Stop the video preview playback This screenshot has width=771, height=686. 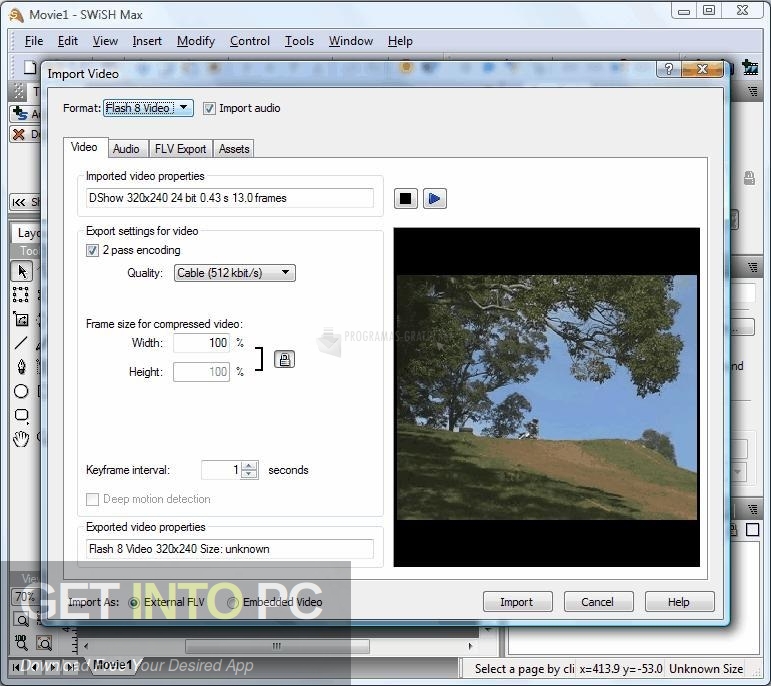click(x=405, y=199)
